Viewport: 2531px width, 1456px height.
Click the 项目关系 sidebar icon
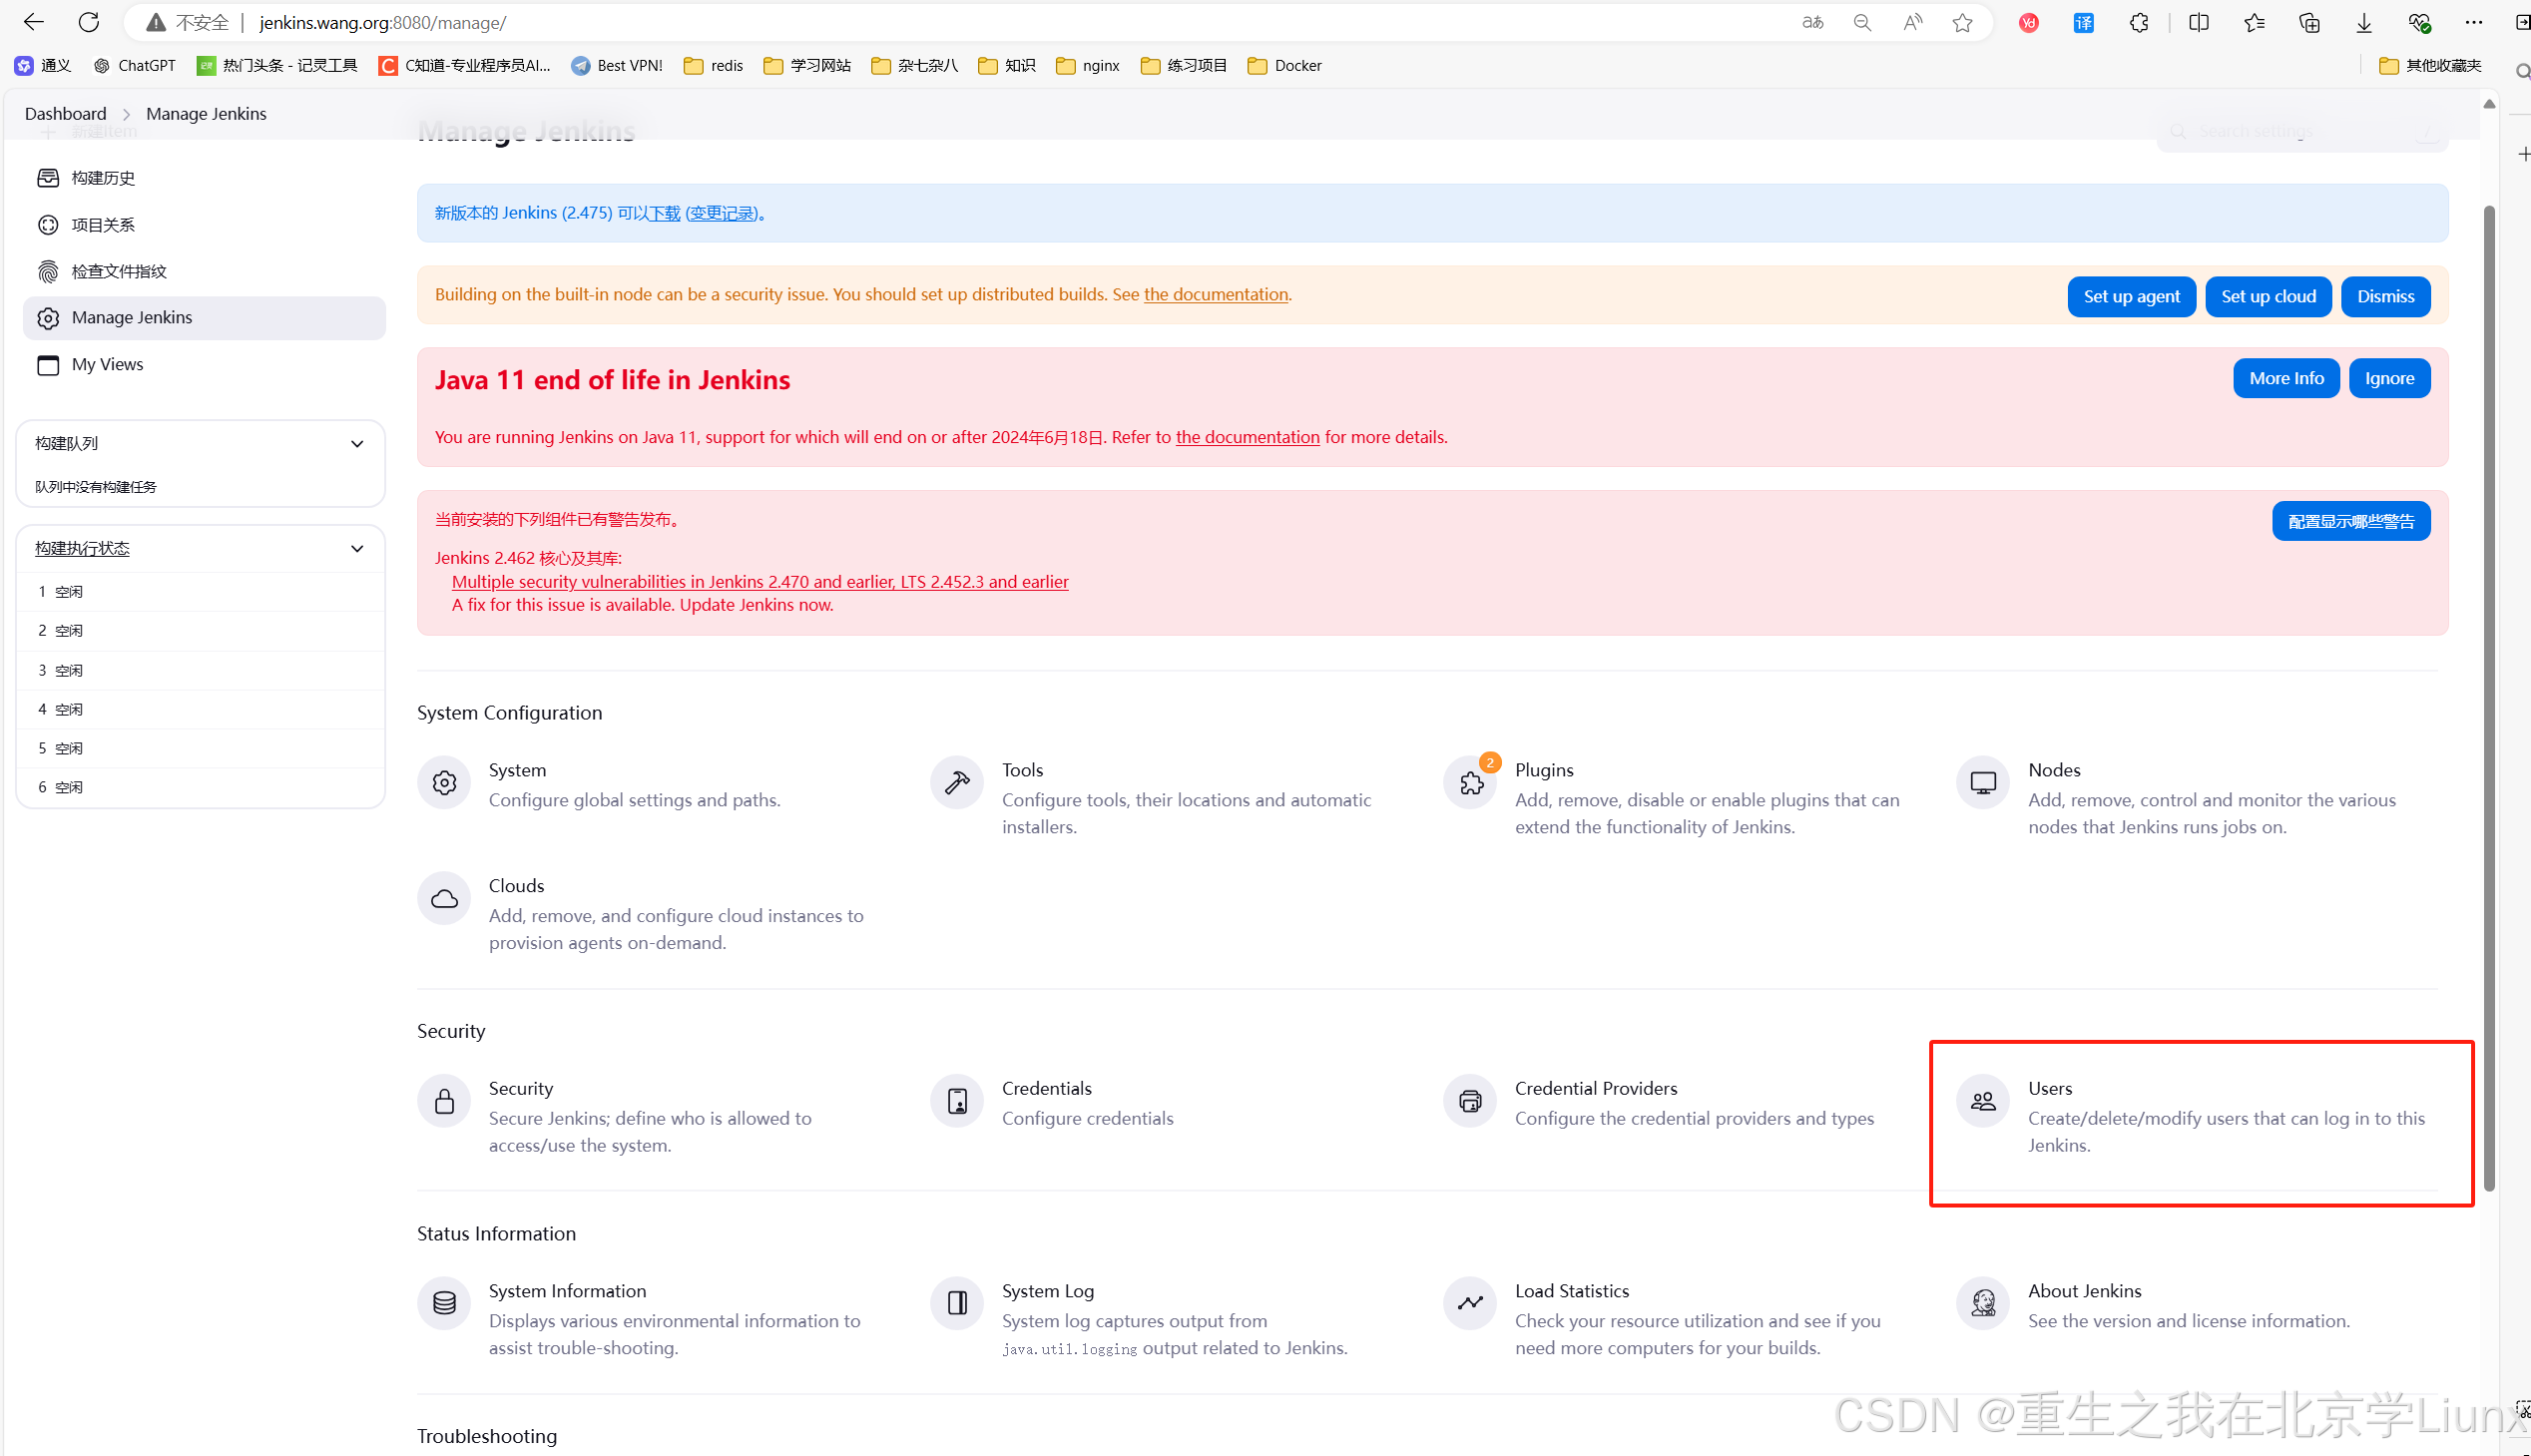point(48,225)
